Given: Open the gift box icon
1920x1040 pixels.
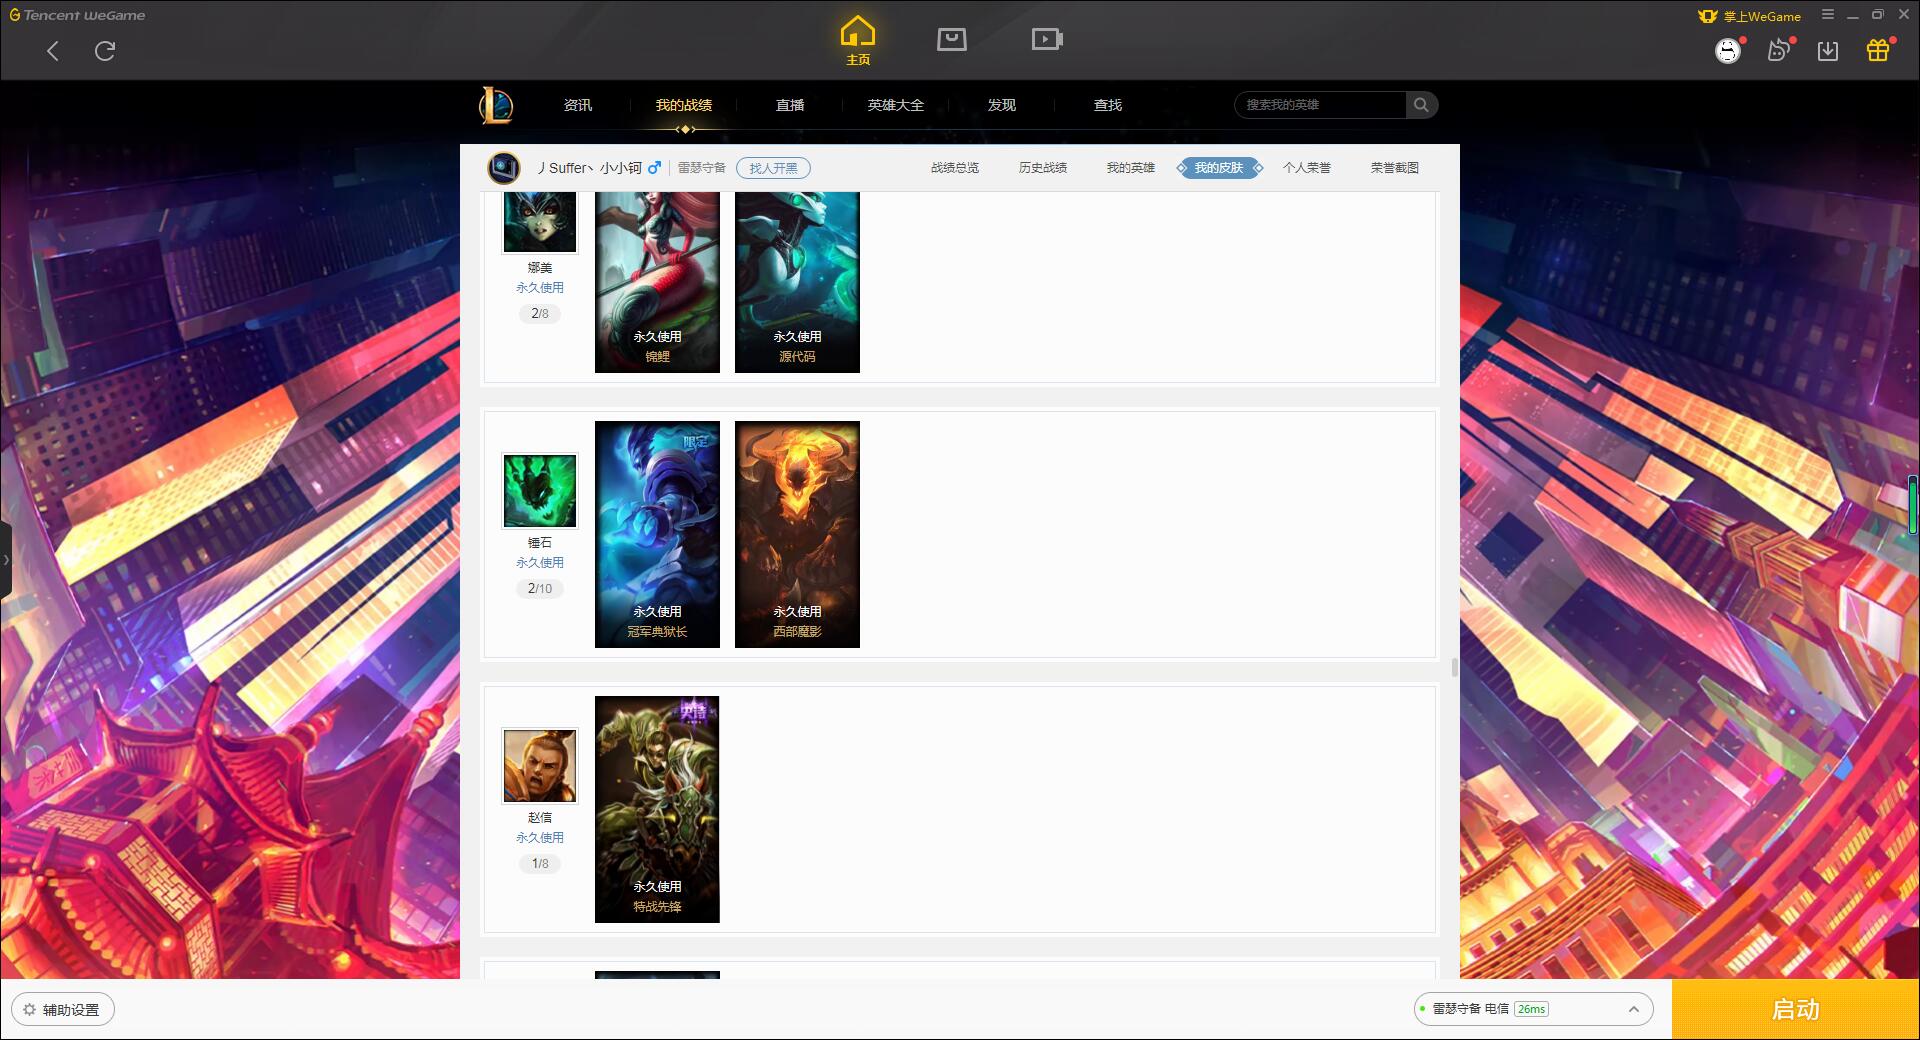Looking at the screenshot, I should [1878, 50].
